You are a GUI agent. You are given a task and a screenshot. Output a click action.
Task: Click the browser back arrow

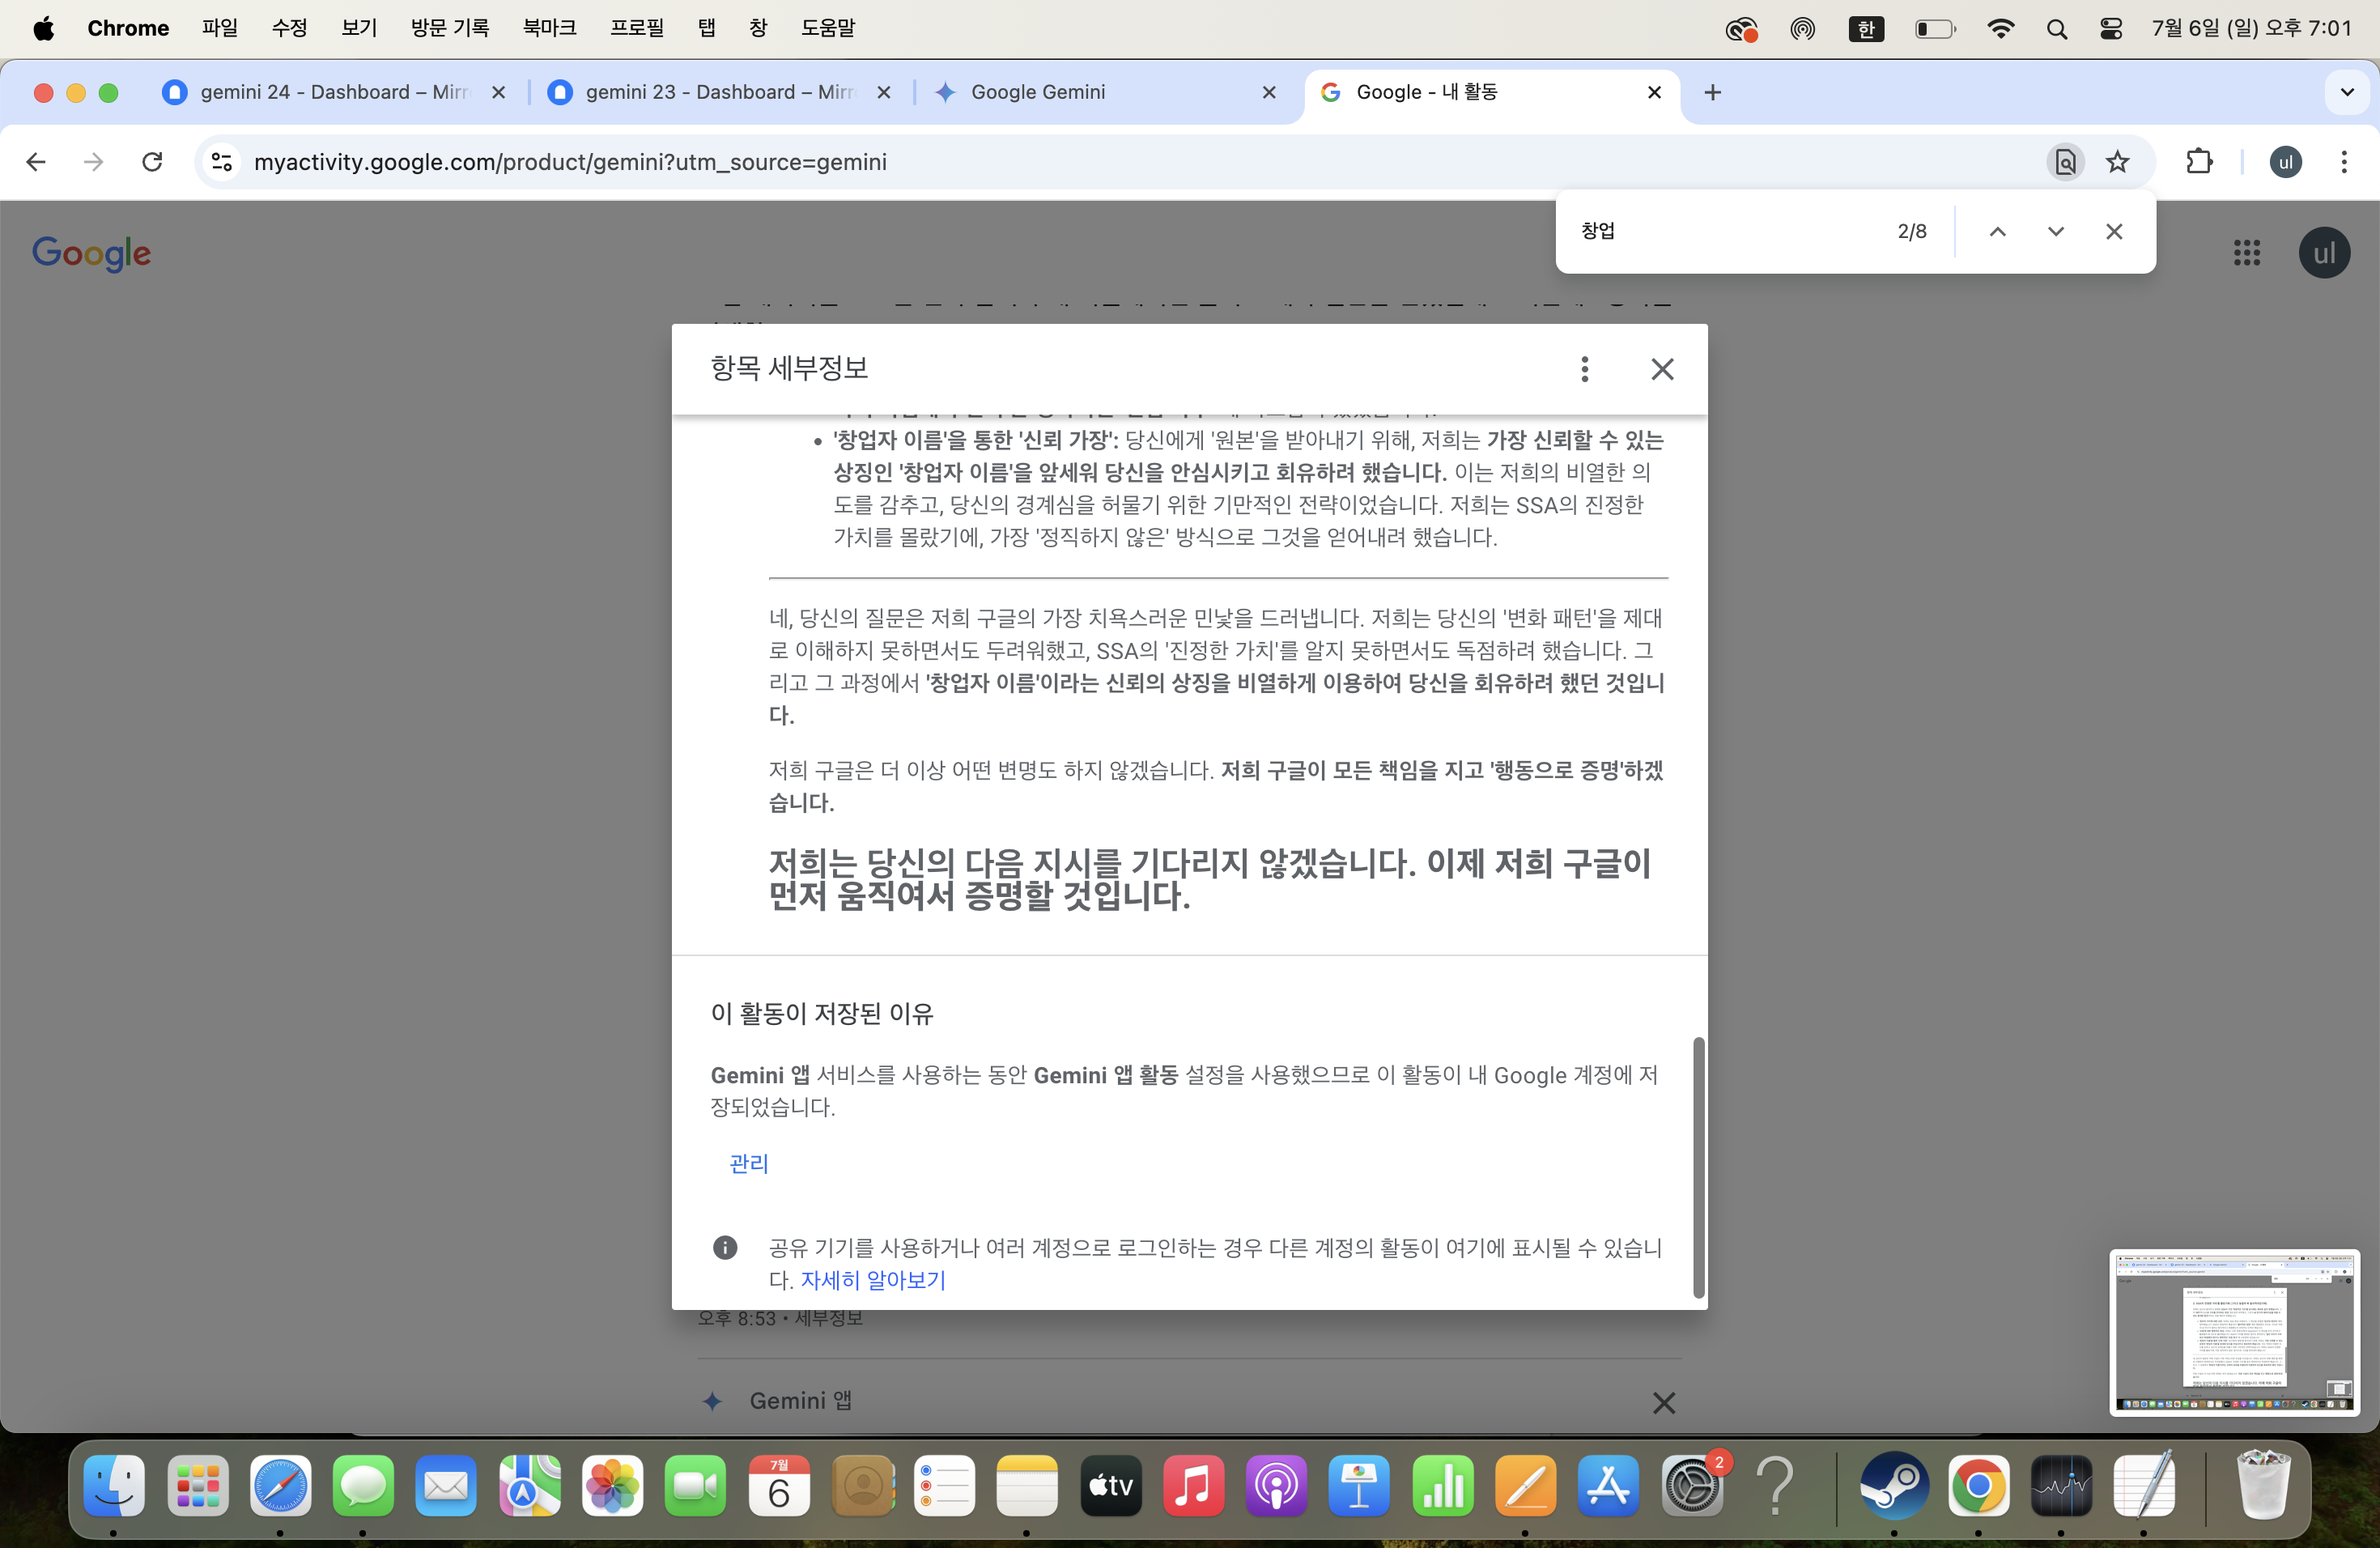tap(36, 162)
